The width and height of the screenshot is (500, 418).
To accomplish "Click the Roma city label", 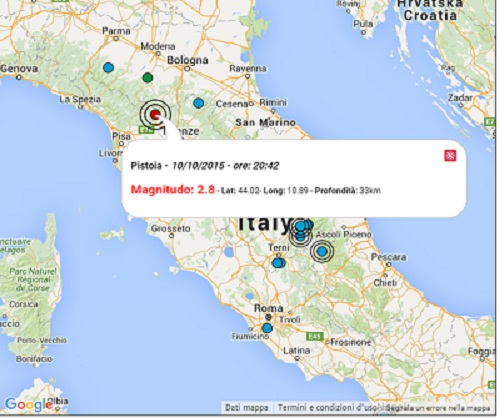I will 268,308.
